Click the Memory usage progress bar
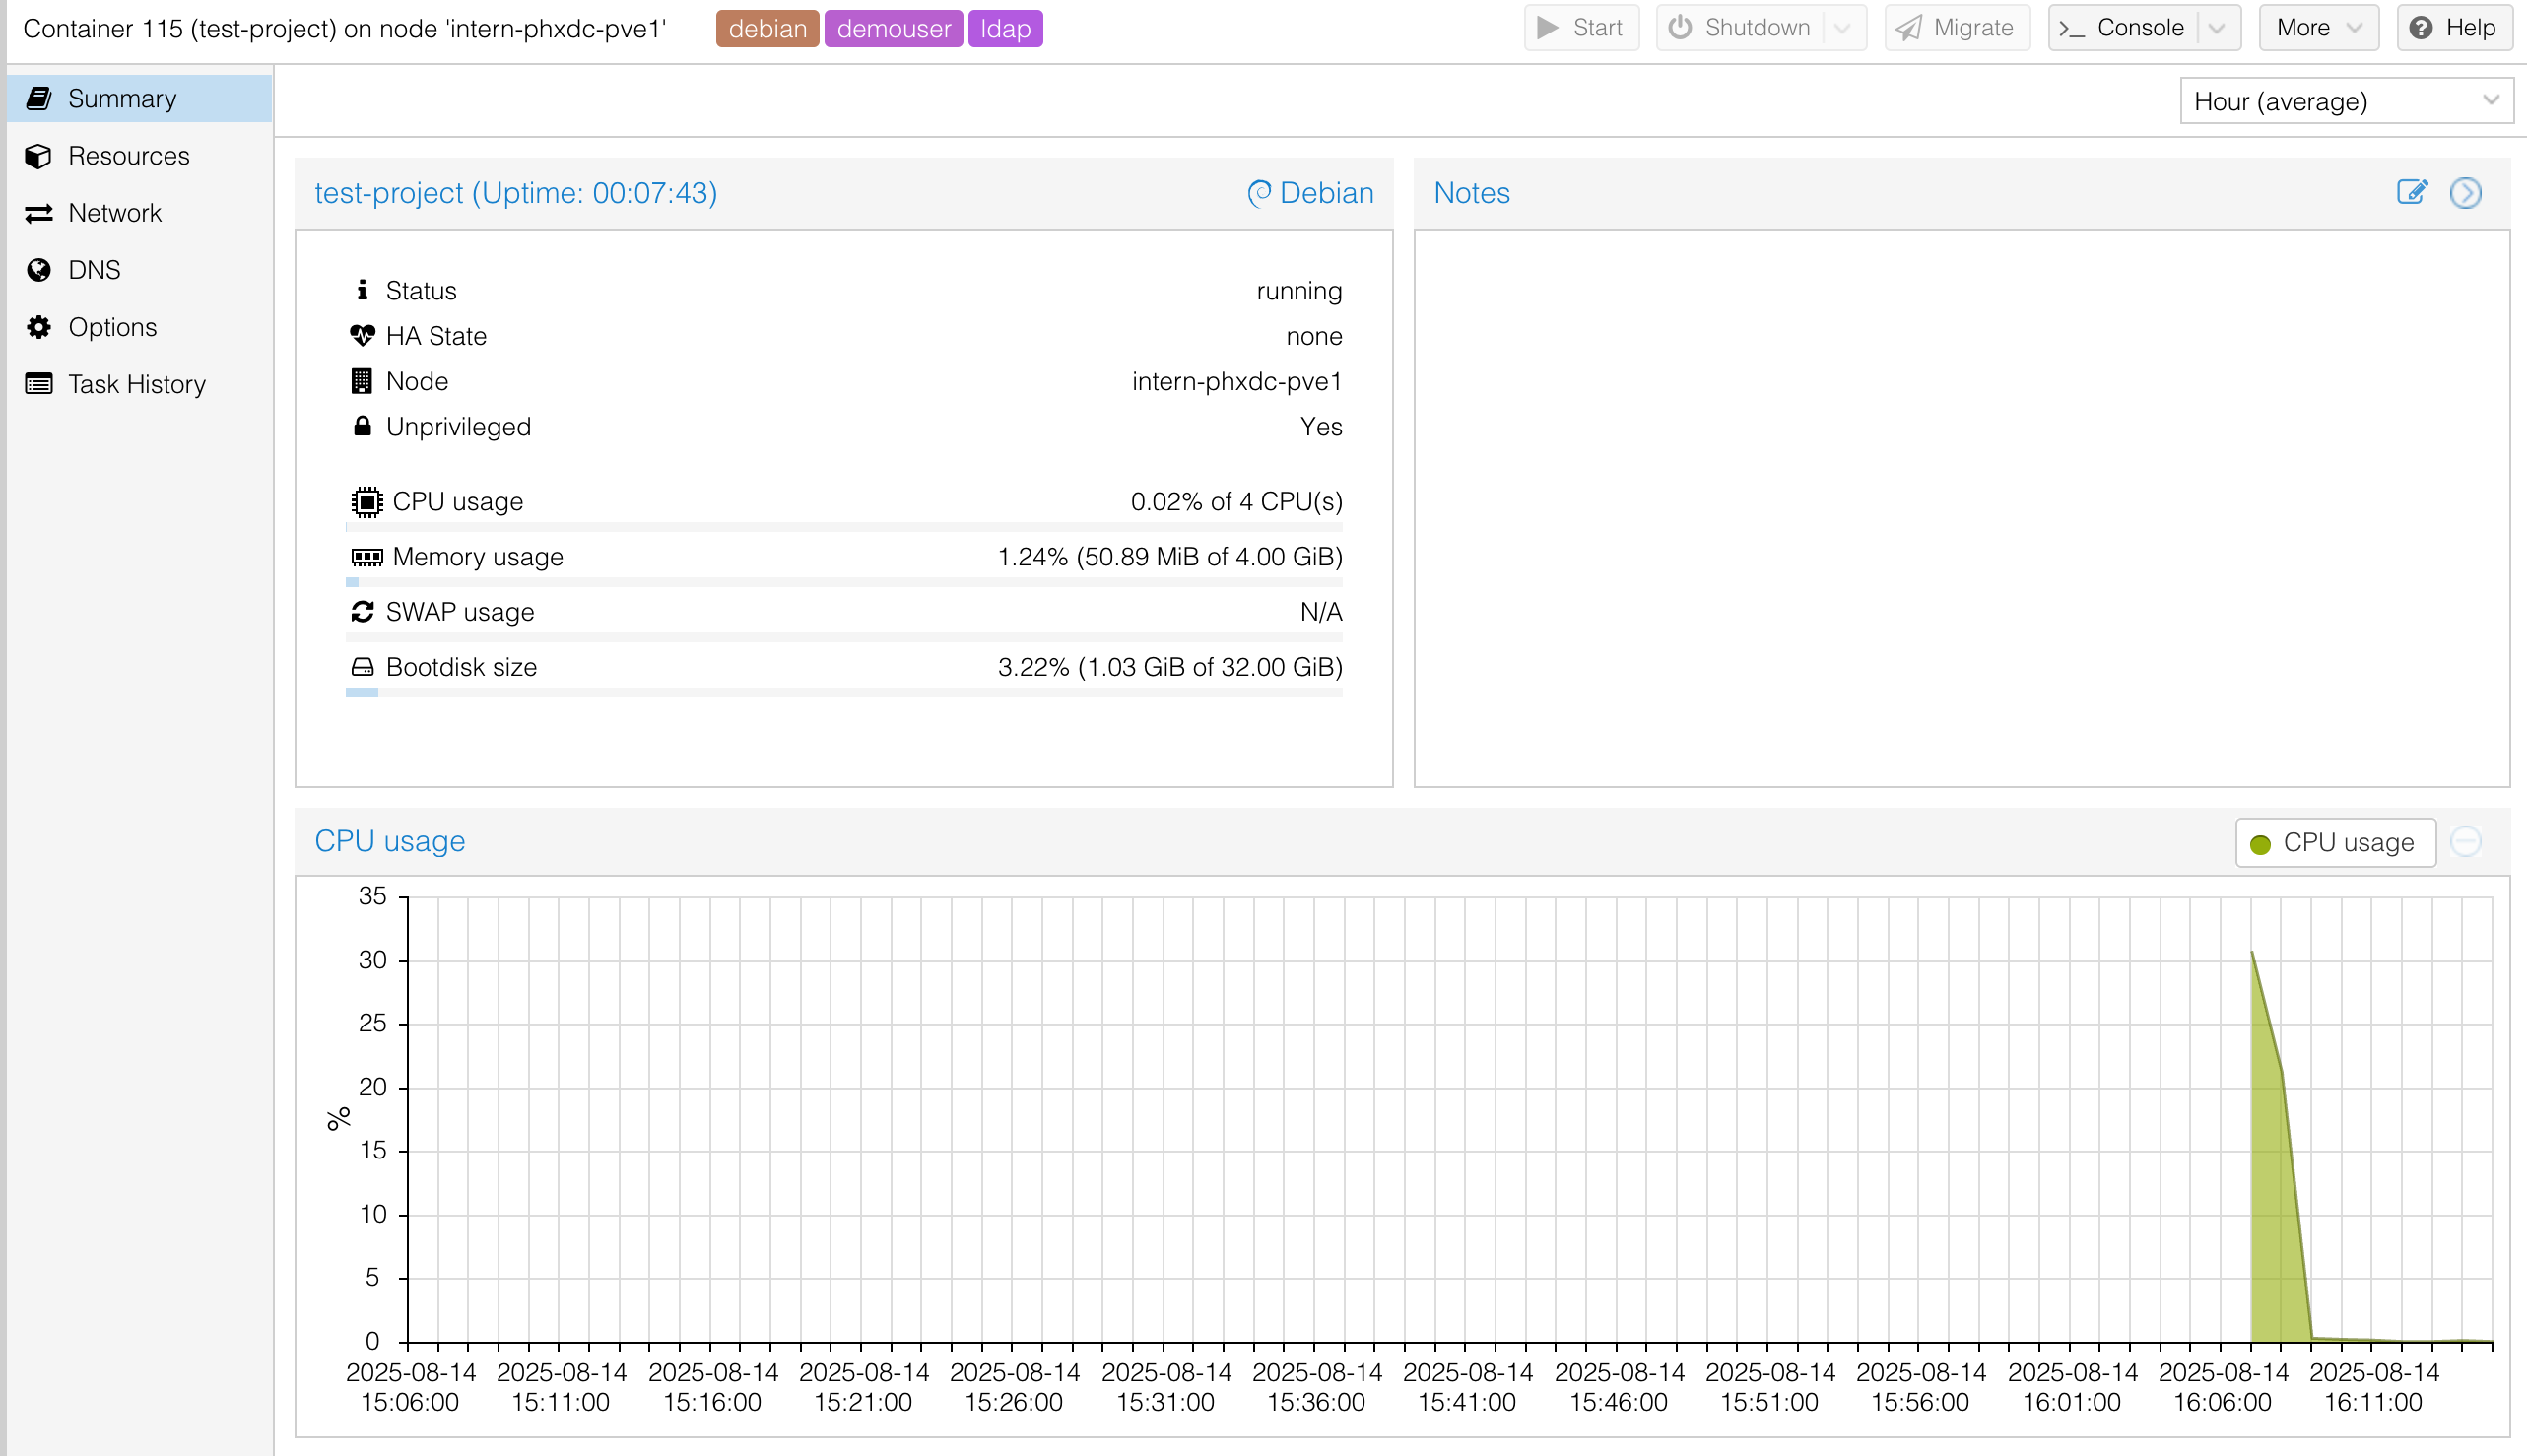 coord(845,581)
